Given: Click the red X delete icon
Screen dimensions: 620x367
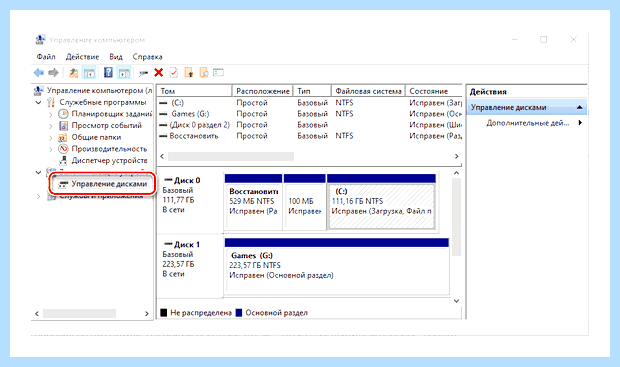Looking at the screenshot, I should click(x=159, y=73).
